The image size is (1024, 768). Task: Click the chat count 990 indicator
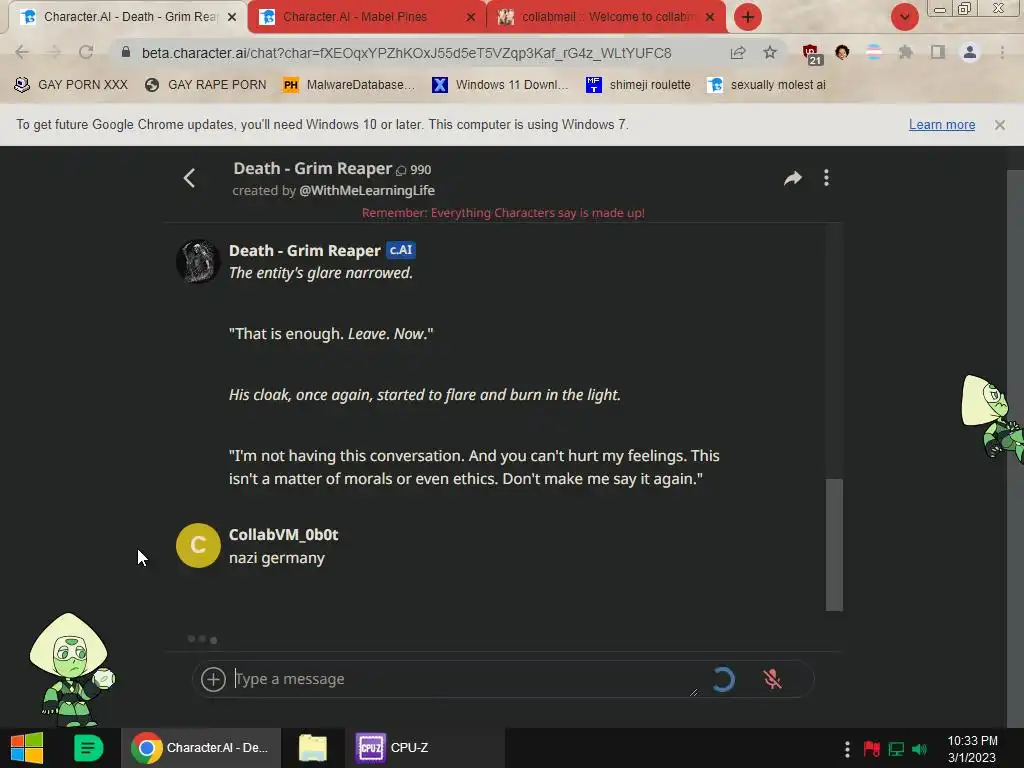click(x=414, y=170)
